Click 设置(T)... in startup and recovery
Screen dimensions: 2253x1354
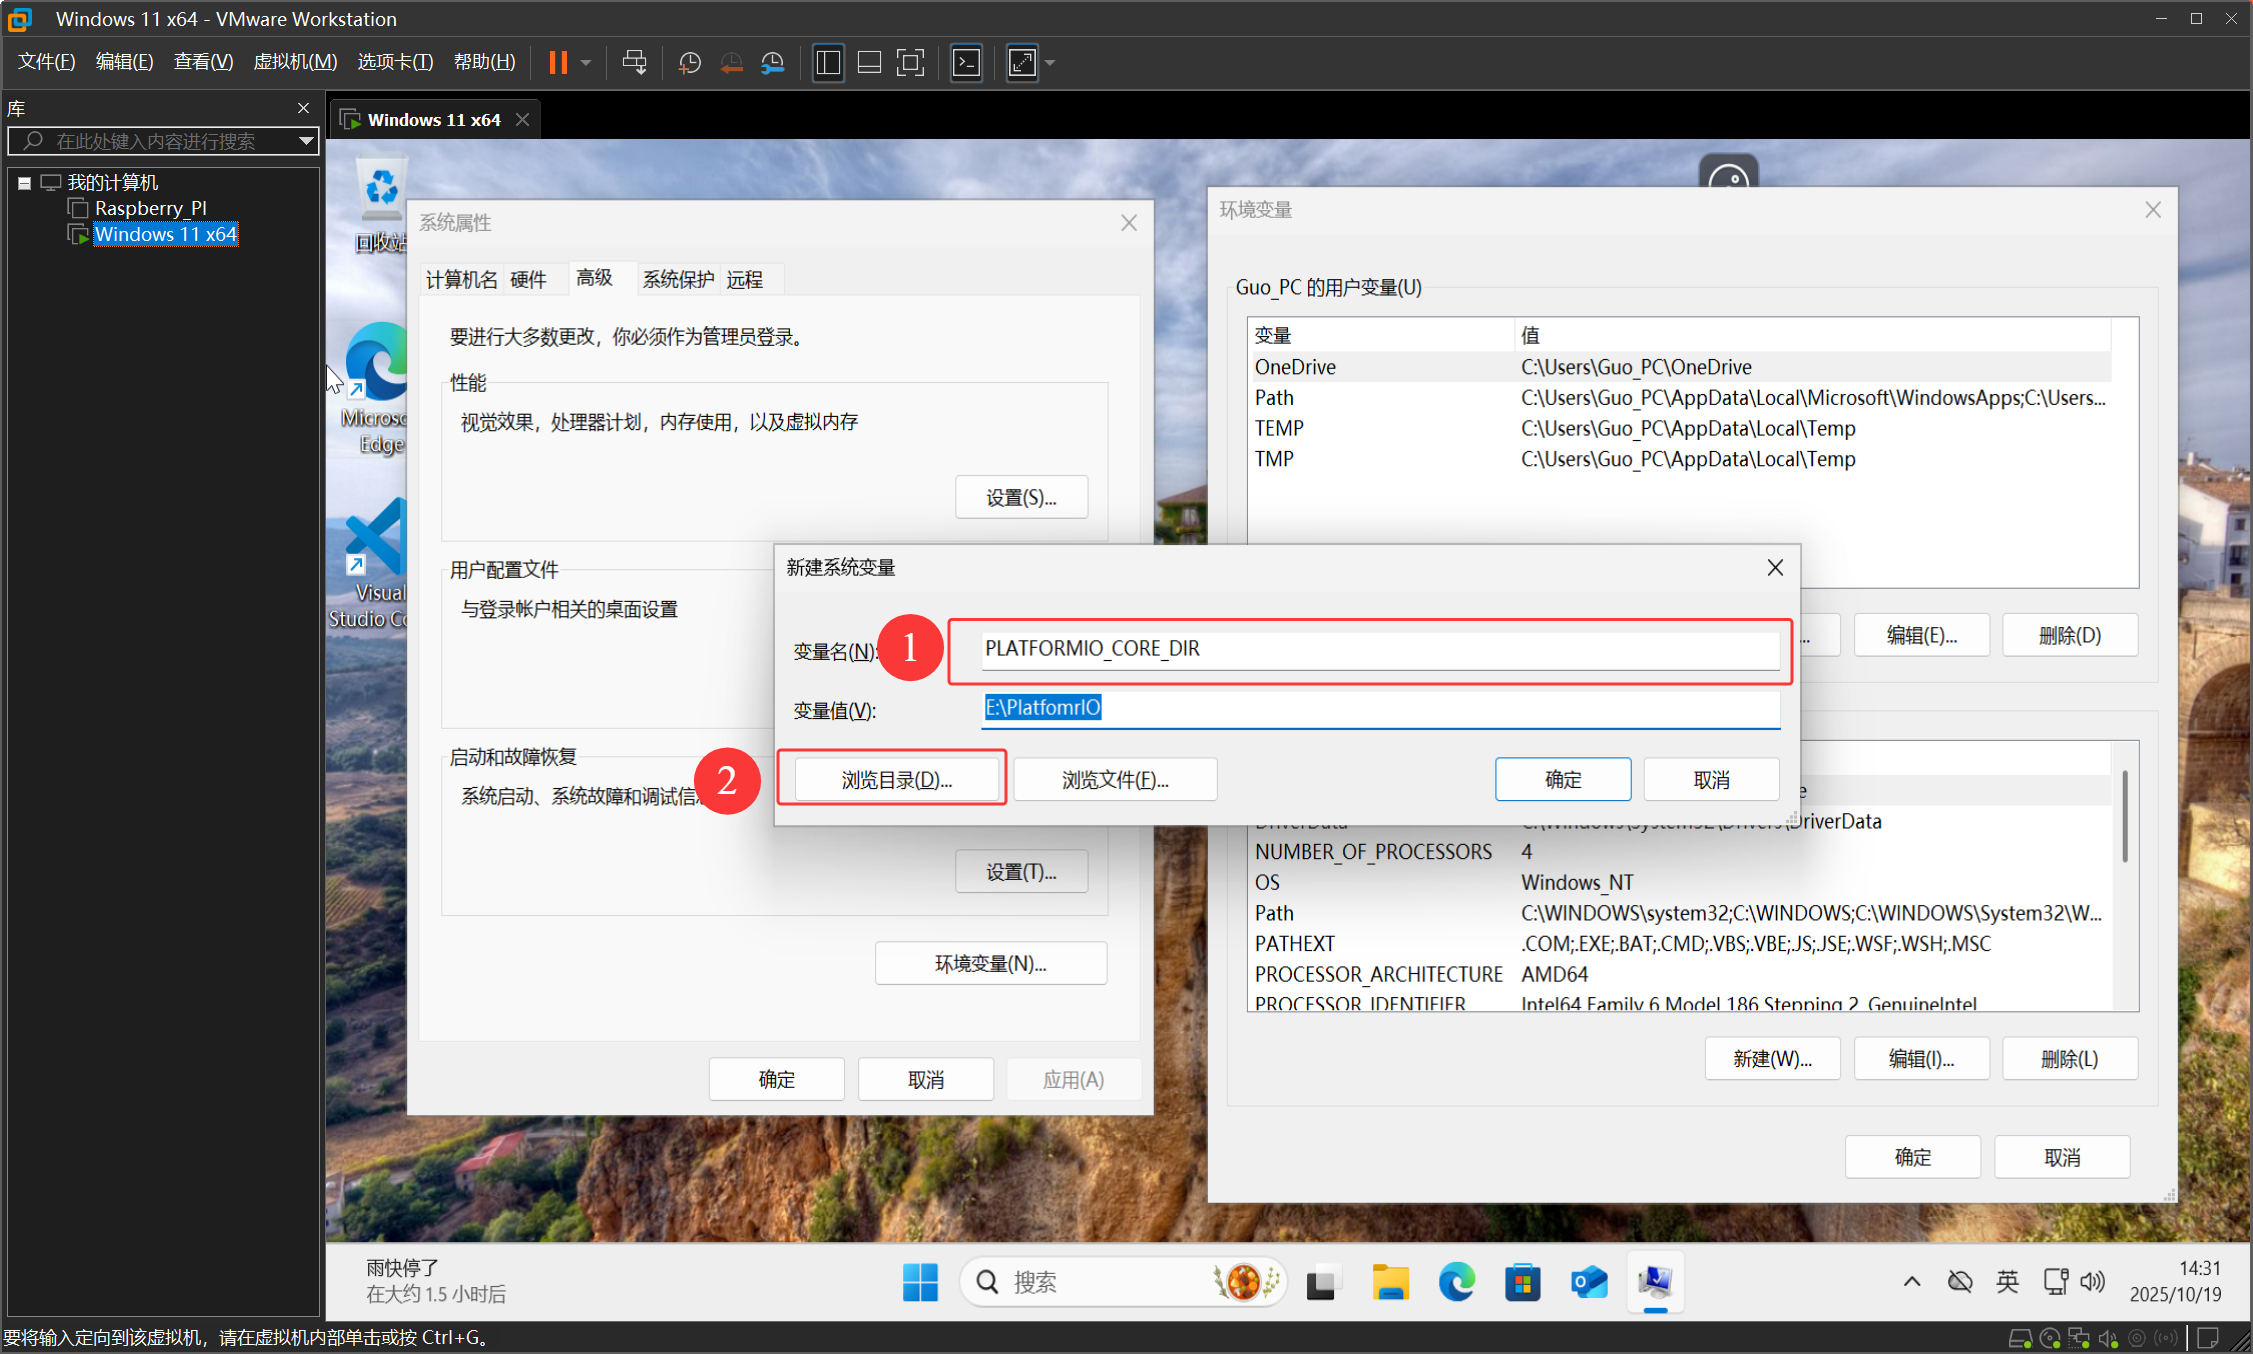coord(1021,872)
